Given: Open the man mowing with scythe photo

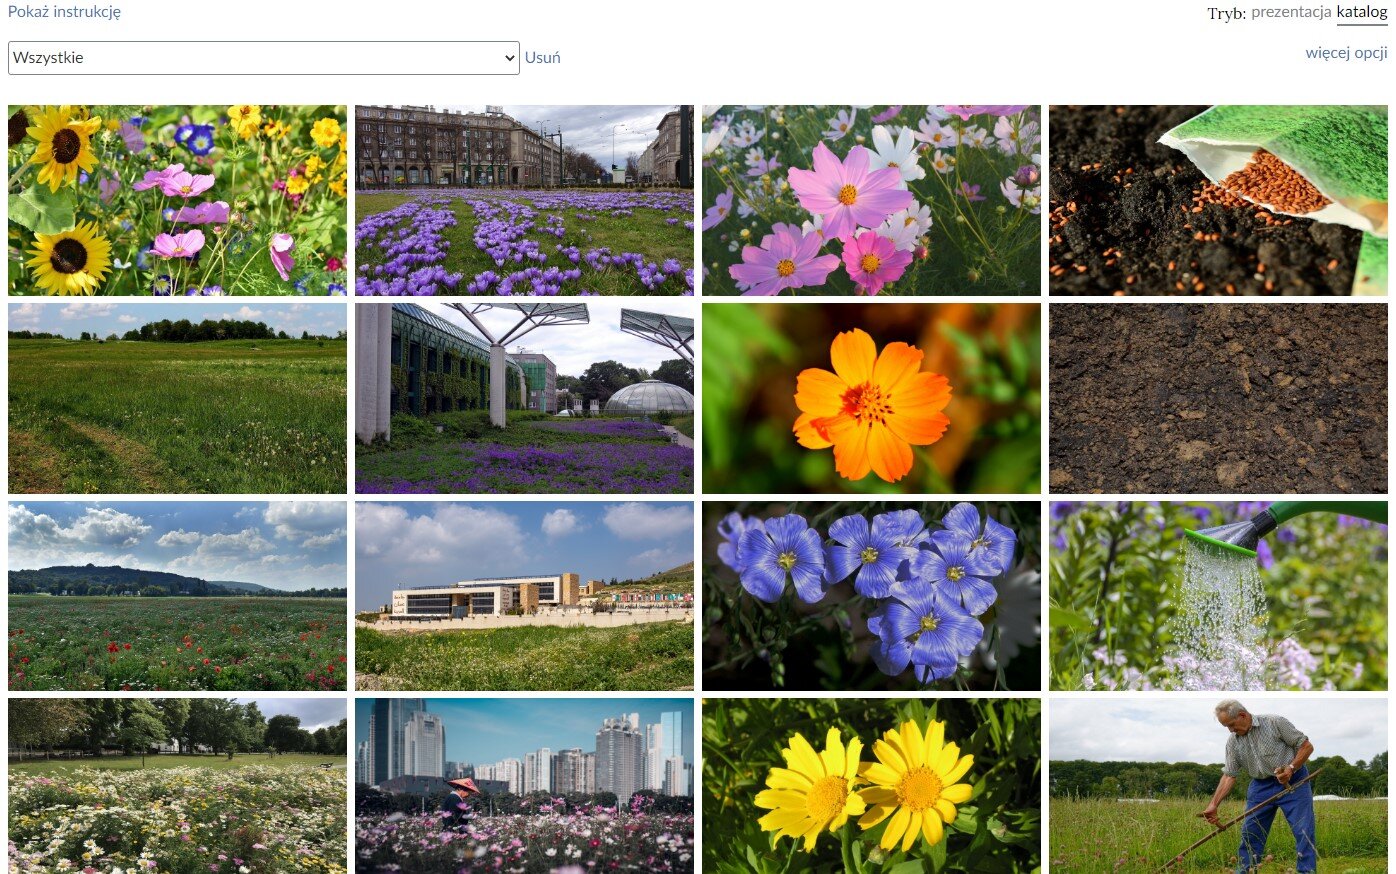Looking at the screenshot, I should pyautogui.click(x=1218, y=786).
